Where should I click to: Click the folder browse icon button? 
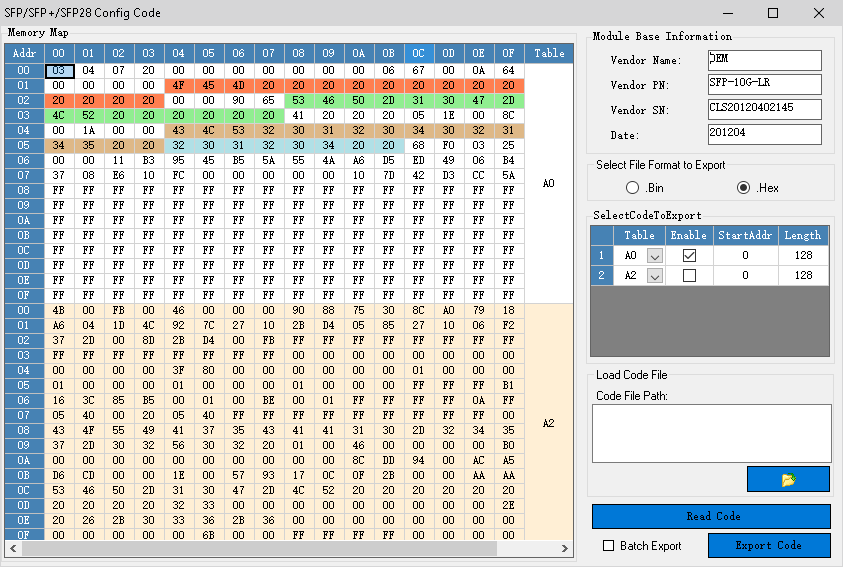(788, 480)
